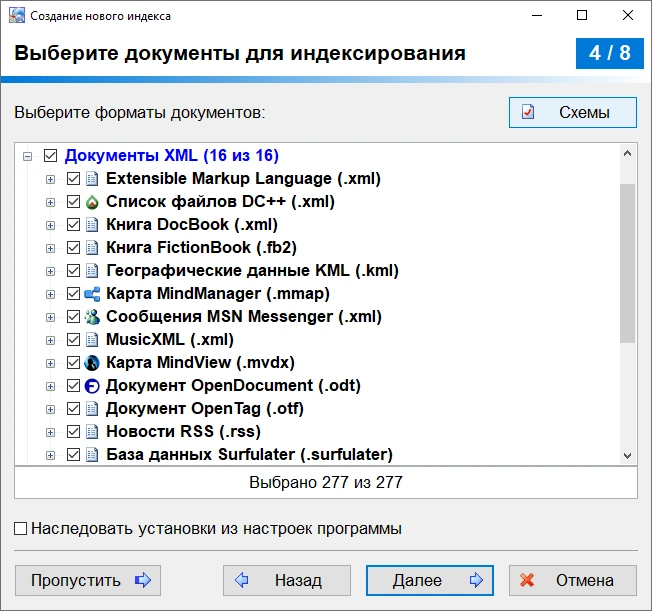Click the DC++ file list icon
The height and width of the screenshot is (611, 652).
point(92,202)
